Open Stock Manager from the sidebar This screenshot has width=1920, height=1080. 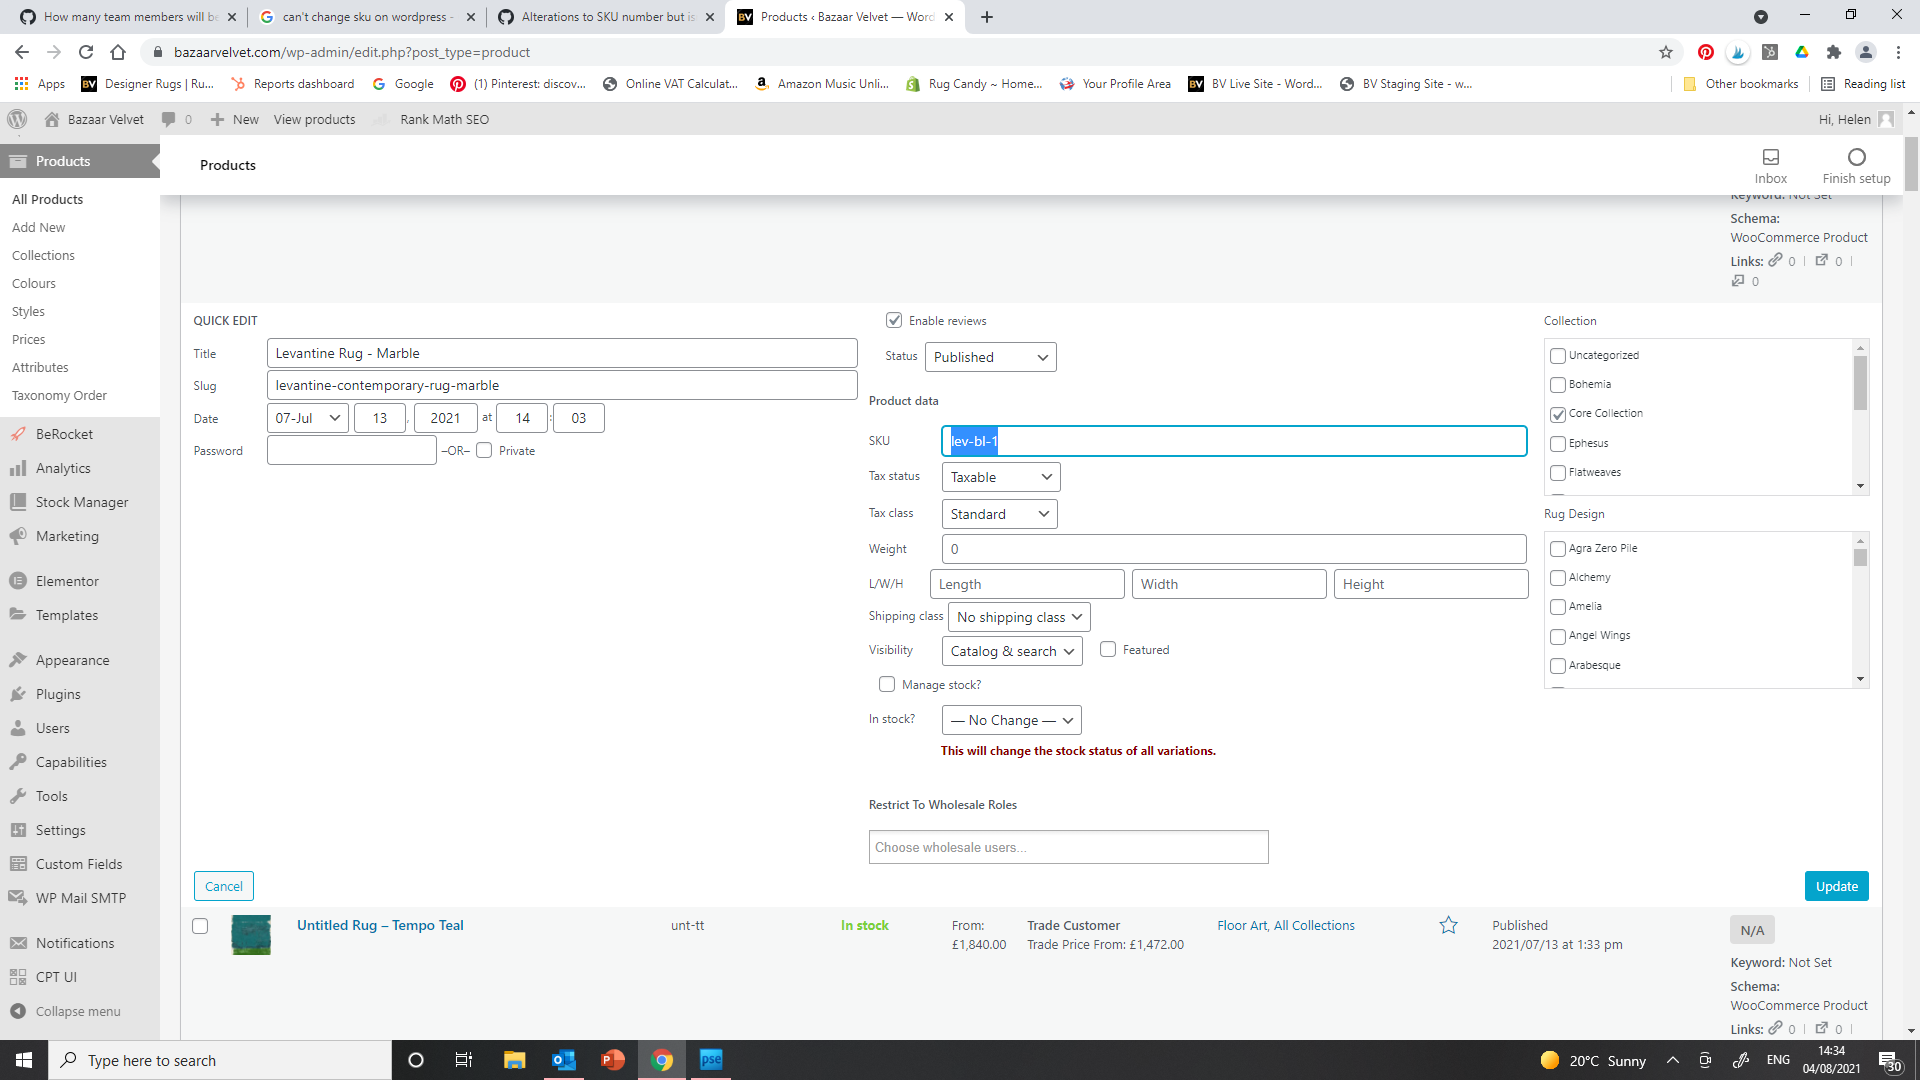17,502
